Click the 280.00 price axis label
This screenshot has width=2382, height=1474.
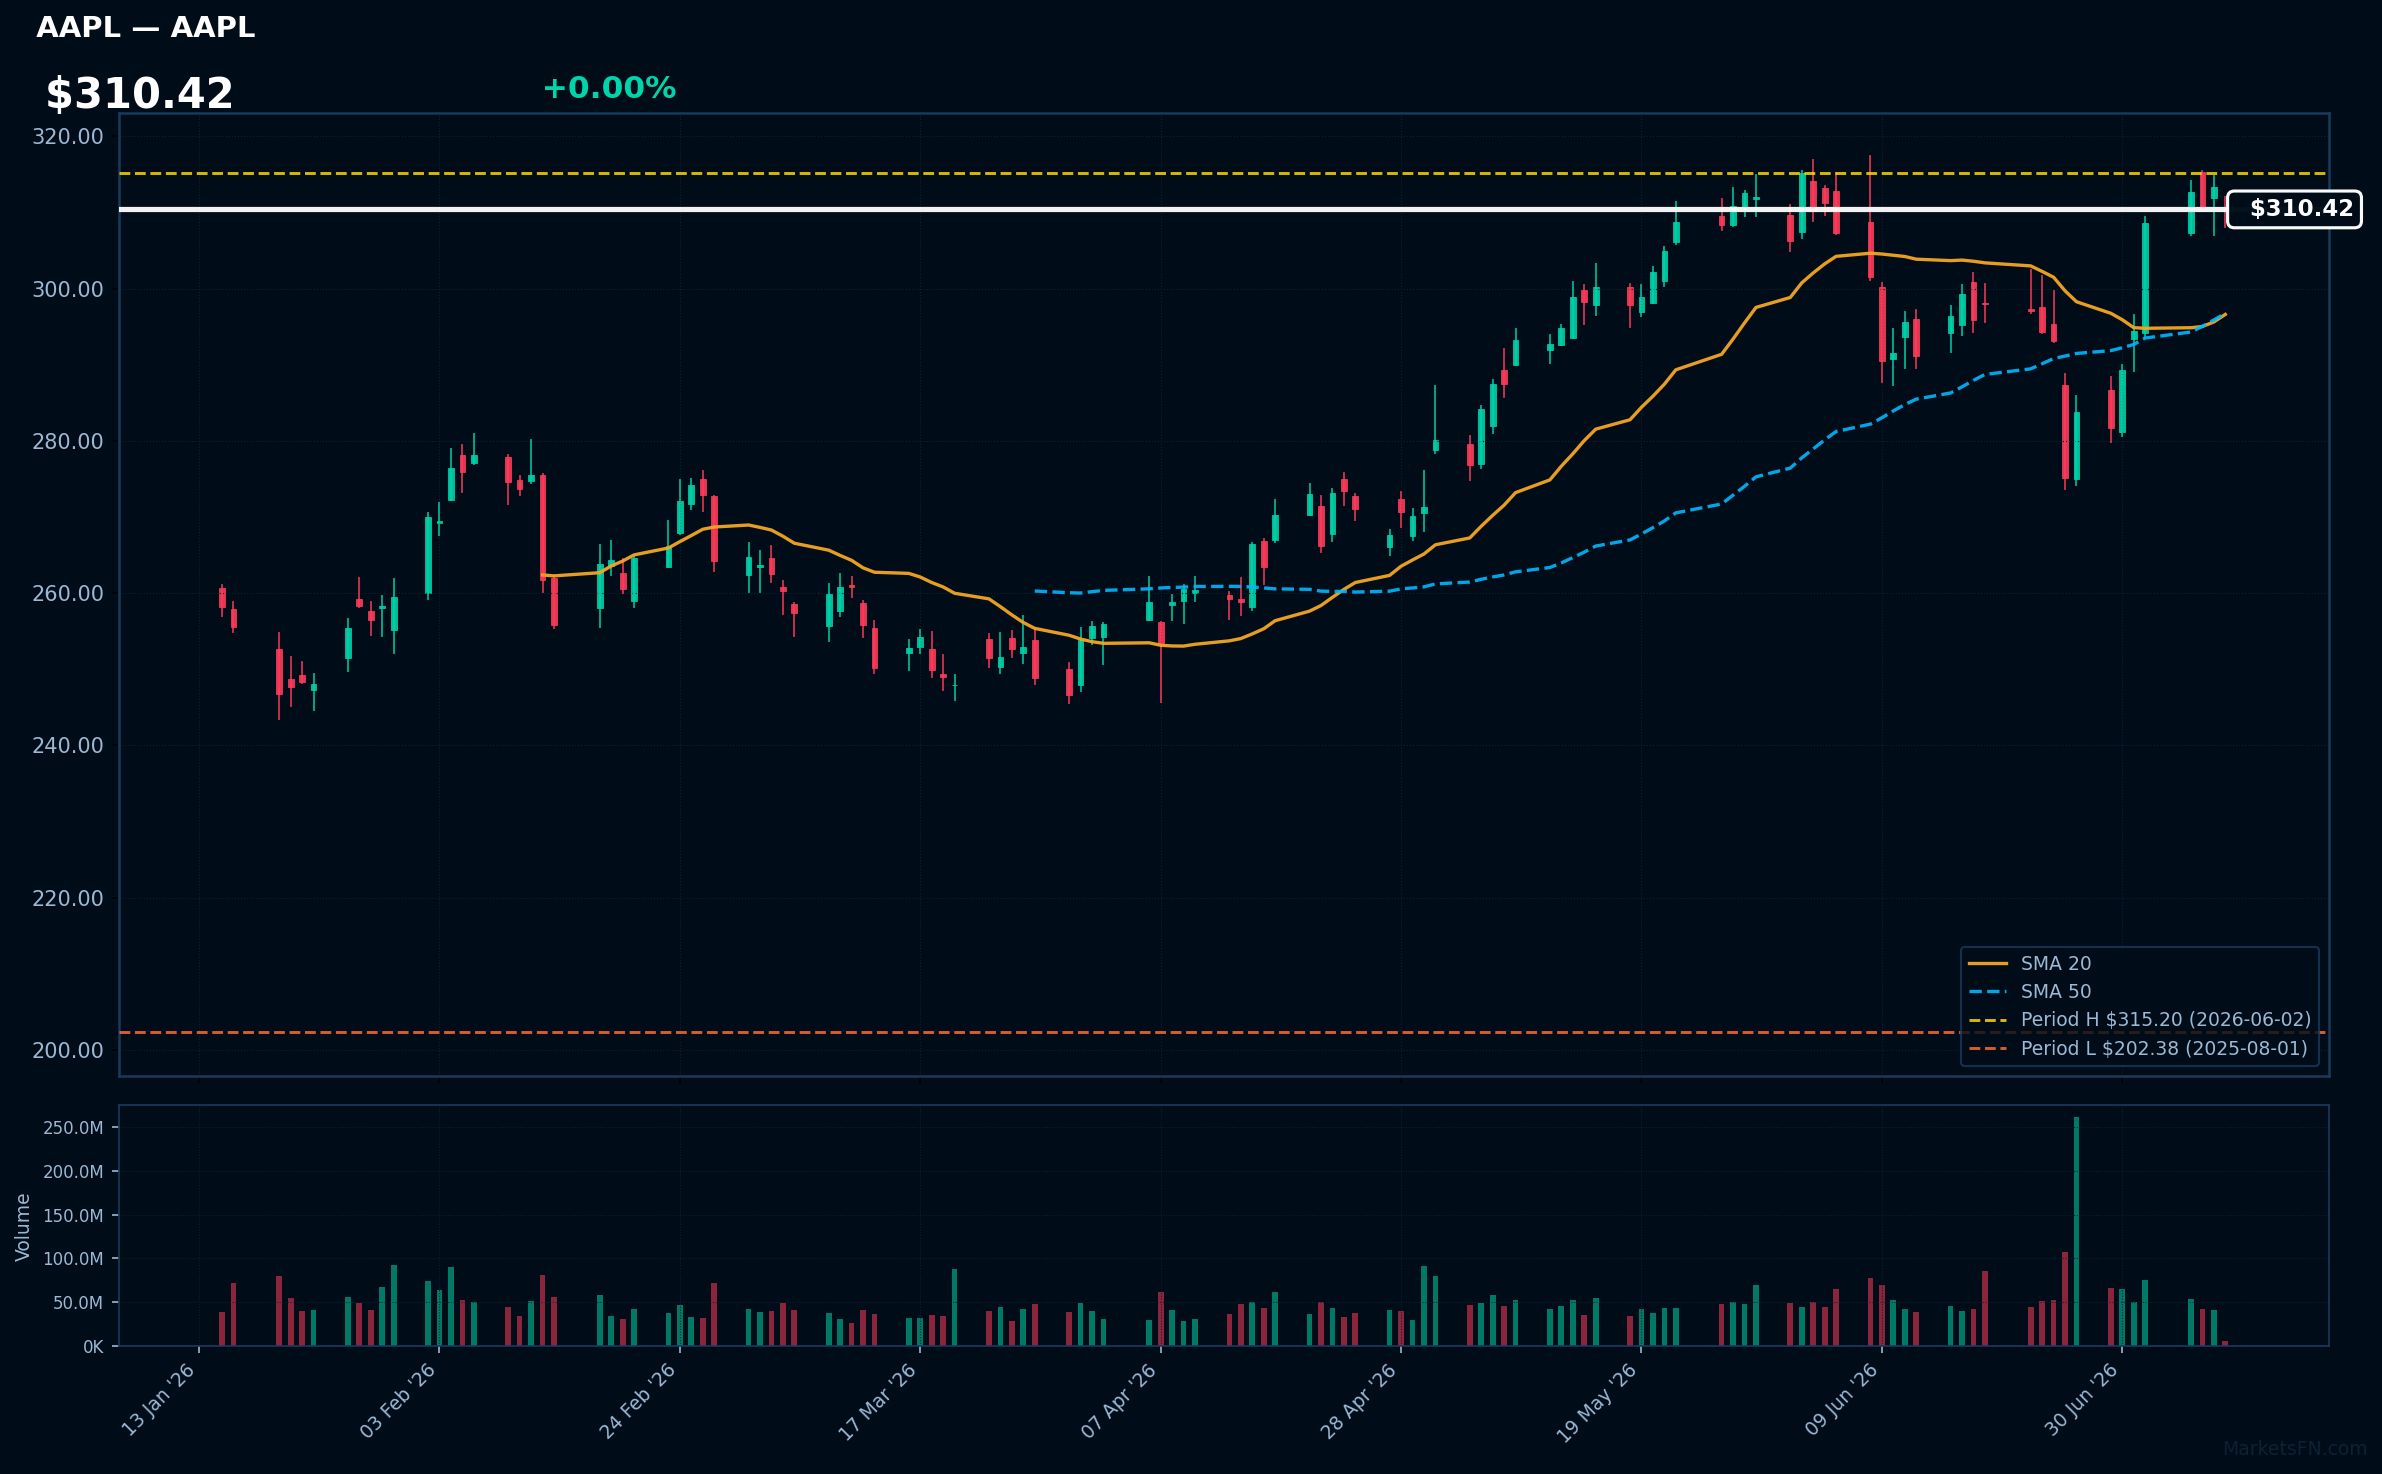click(68, 442)
